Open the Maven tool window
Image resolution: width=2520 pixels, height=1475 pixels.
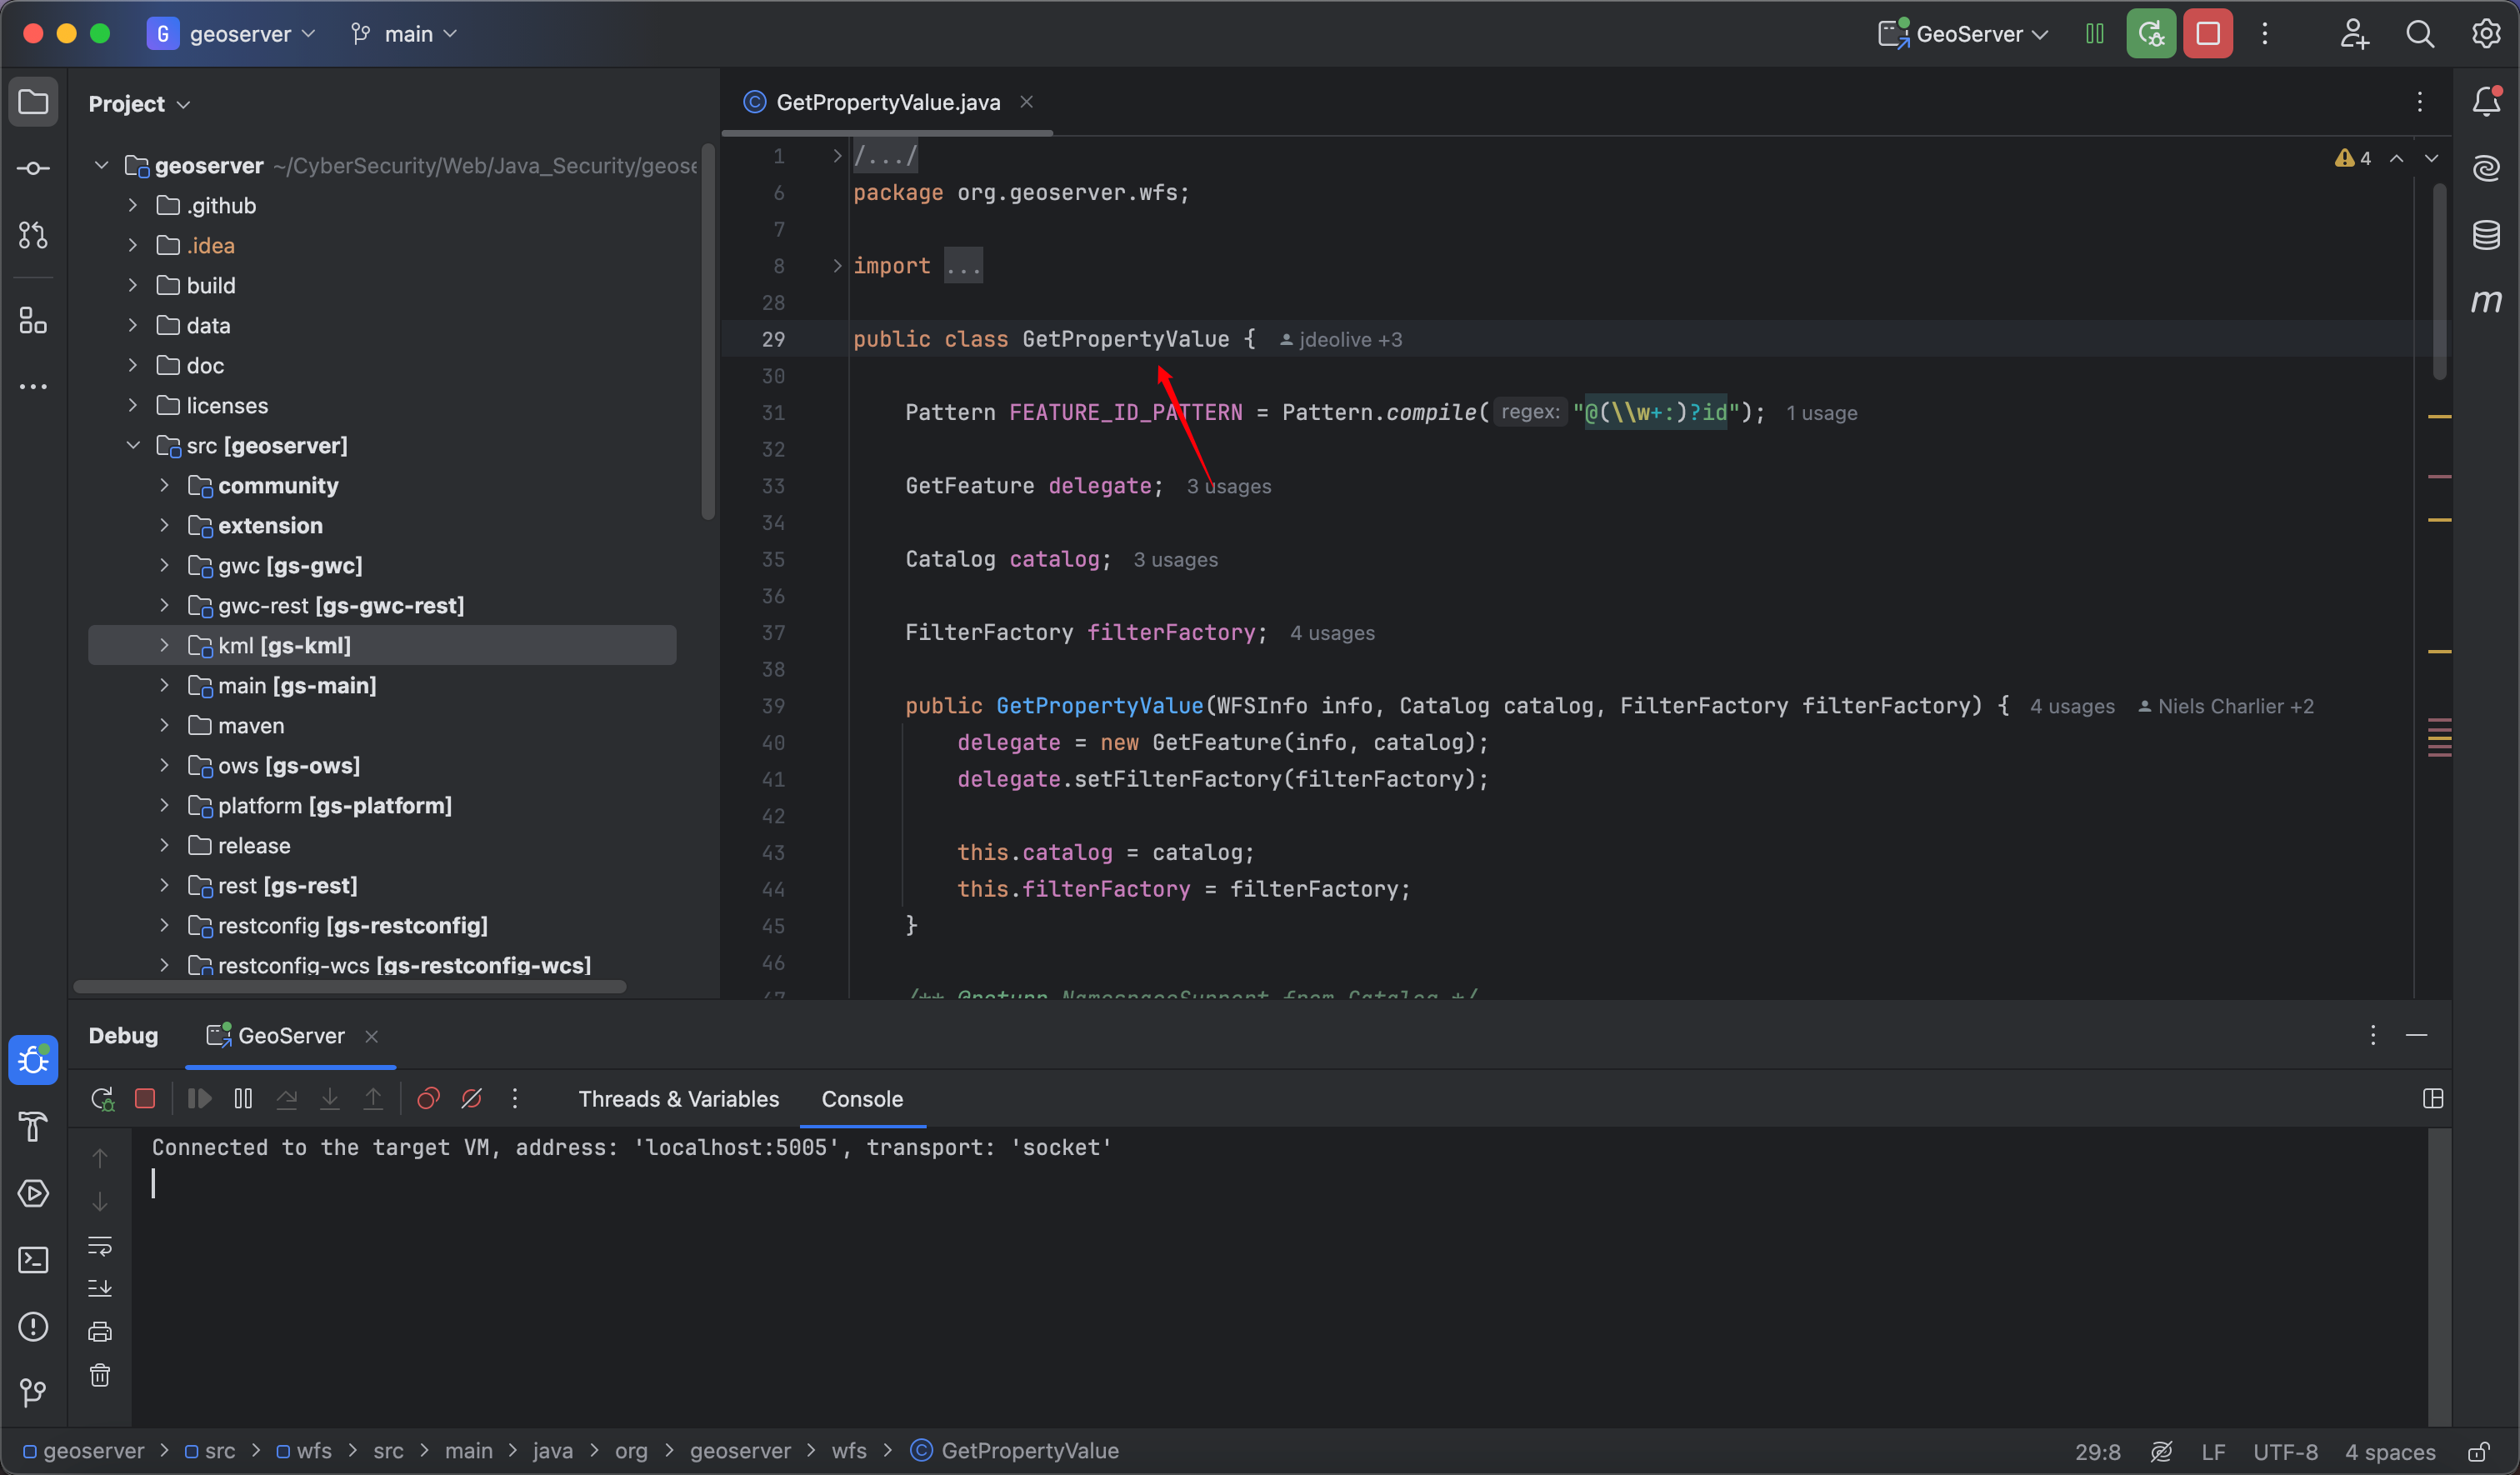tap(2486, 301)
